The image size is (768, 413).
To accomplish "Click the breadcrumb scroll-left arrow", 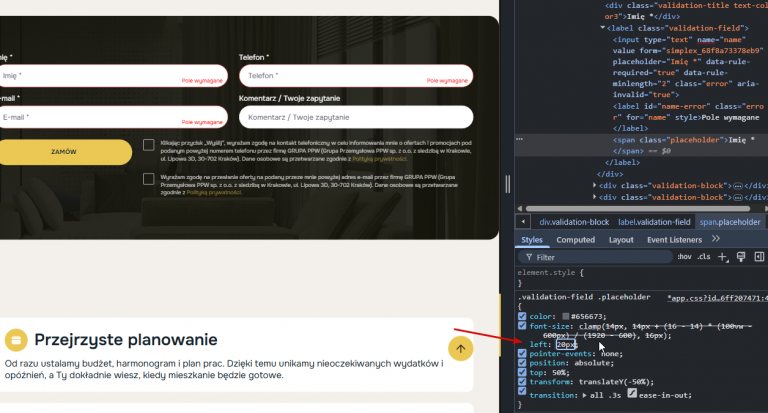I will click(523, 222).
